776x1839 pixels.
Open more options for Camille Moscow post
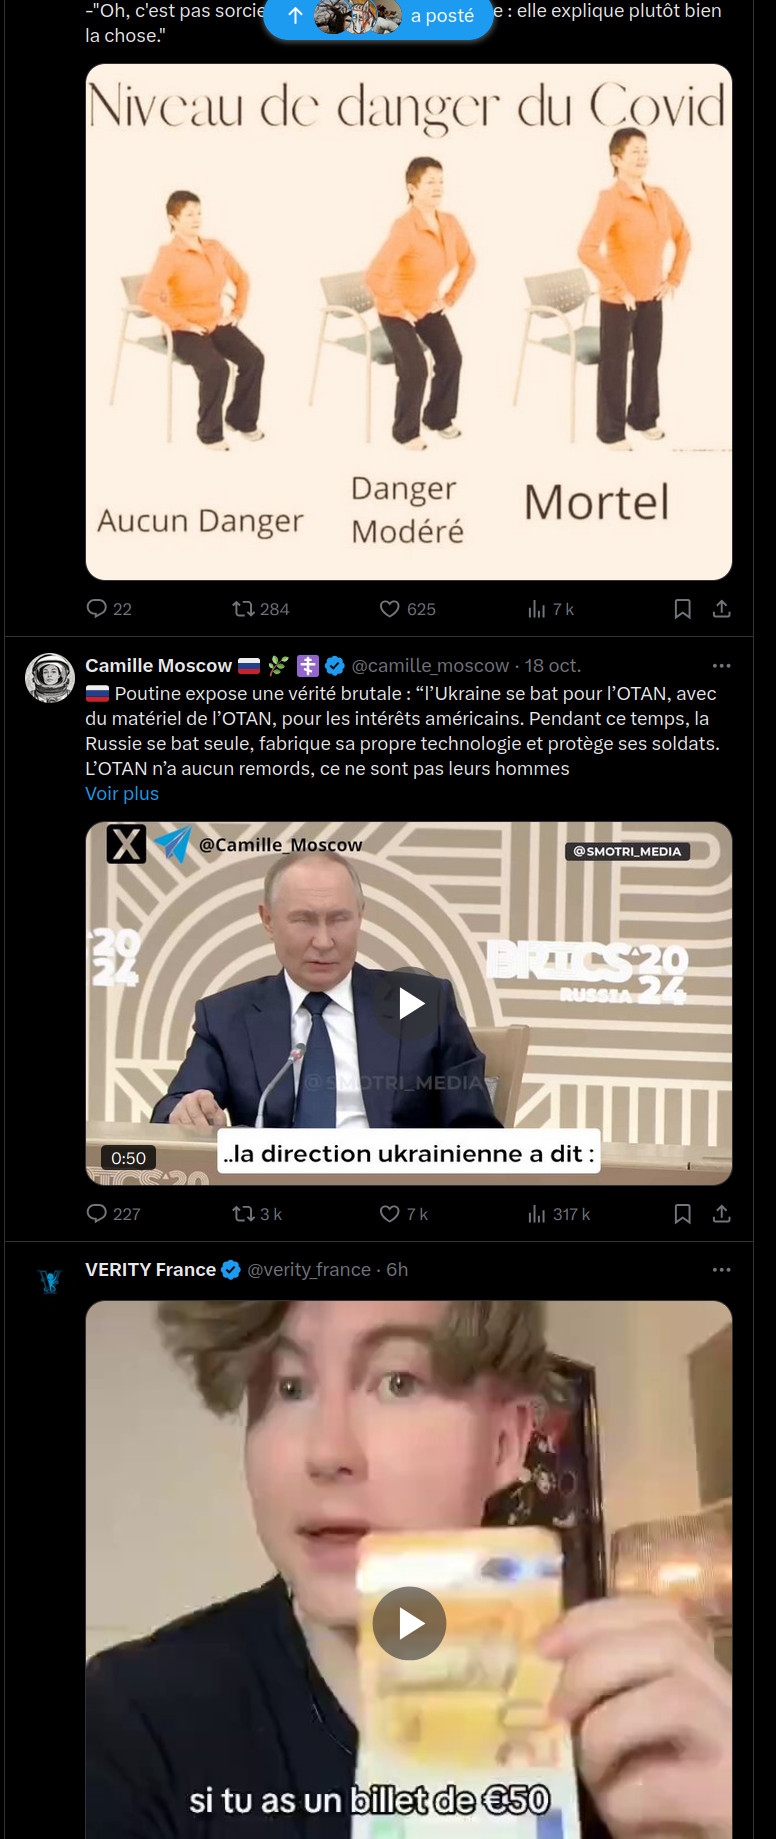point(721,666)
